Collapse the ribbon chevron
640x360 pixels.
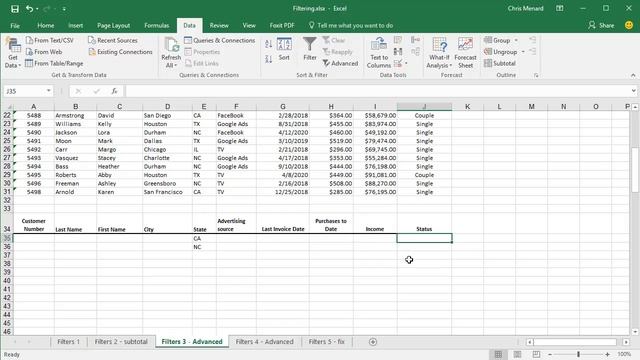pos(633,75)
